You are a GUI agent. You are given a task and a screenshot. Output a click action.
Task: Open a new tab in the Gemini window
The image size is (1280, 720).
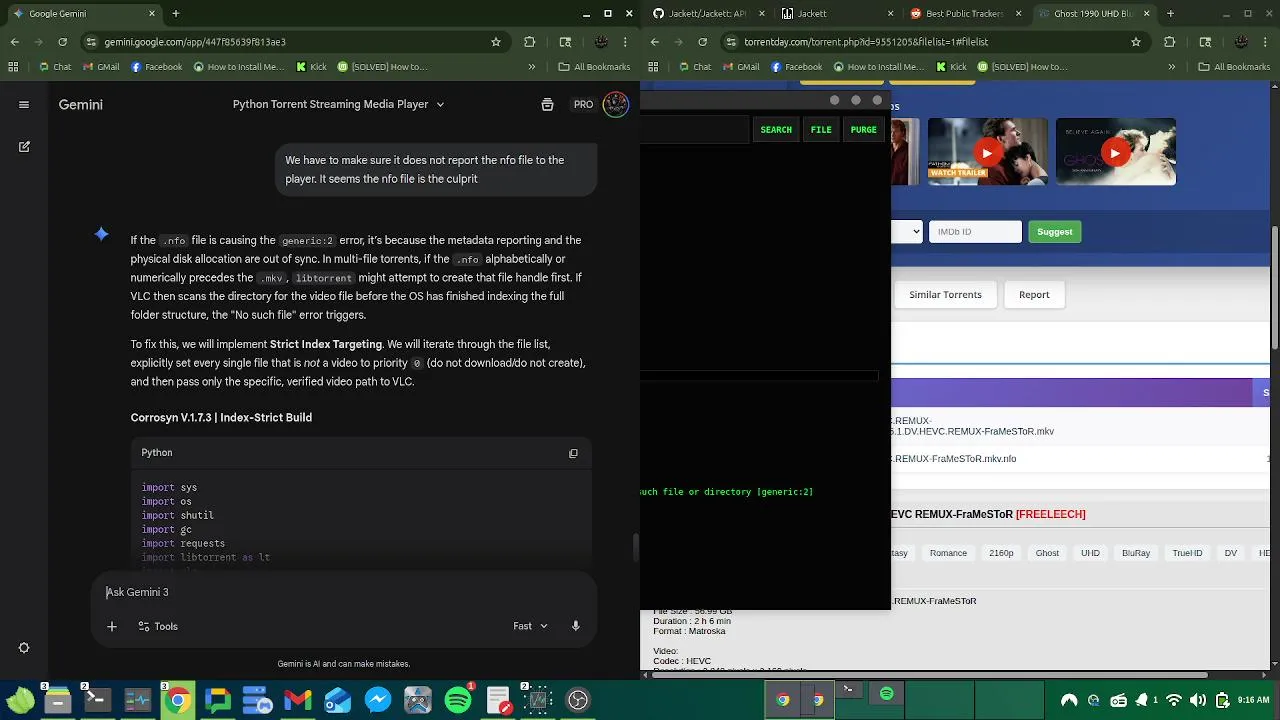pyautogui.click(x=176, y=13)
